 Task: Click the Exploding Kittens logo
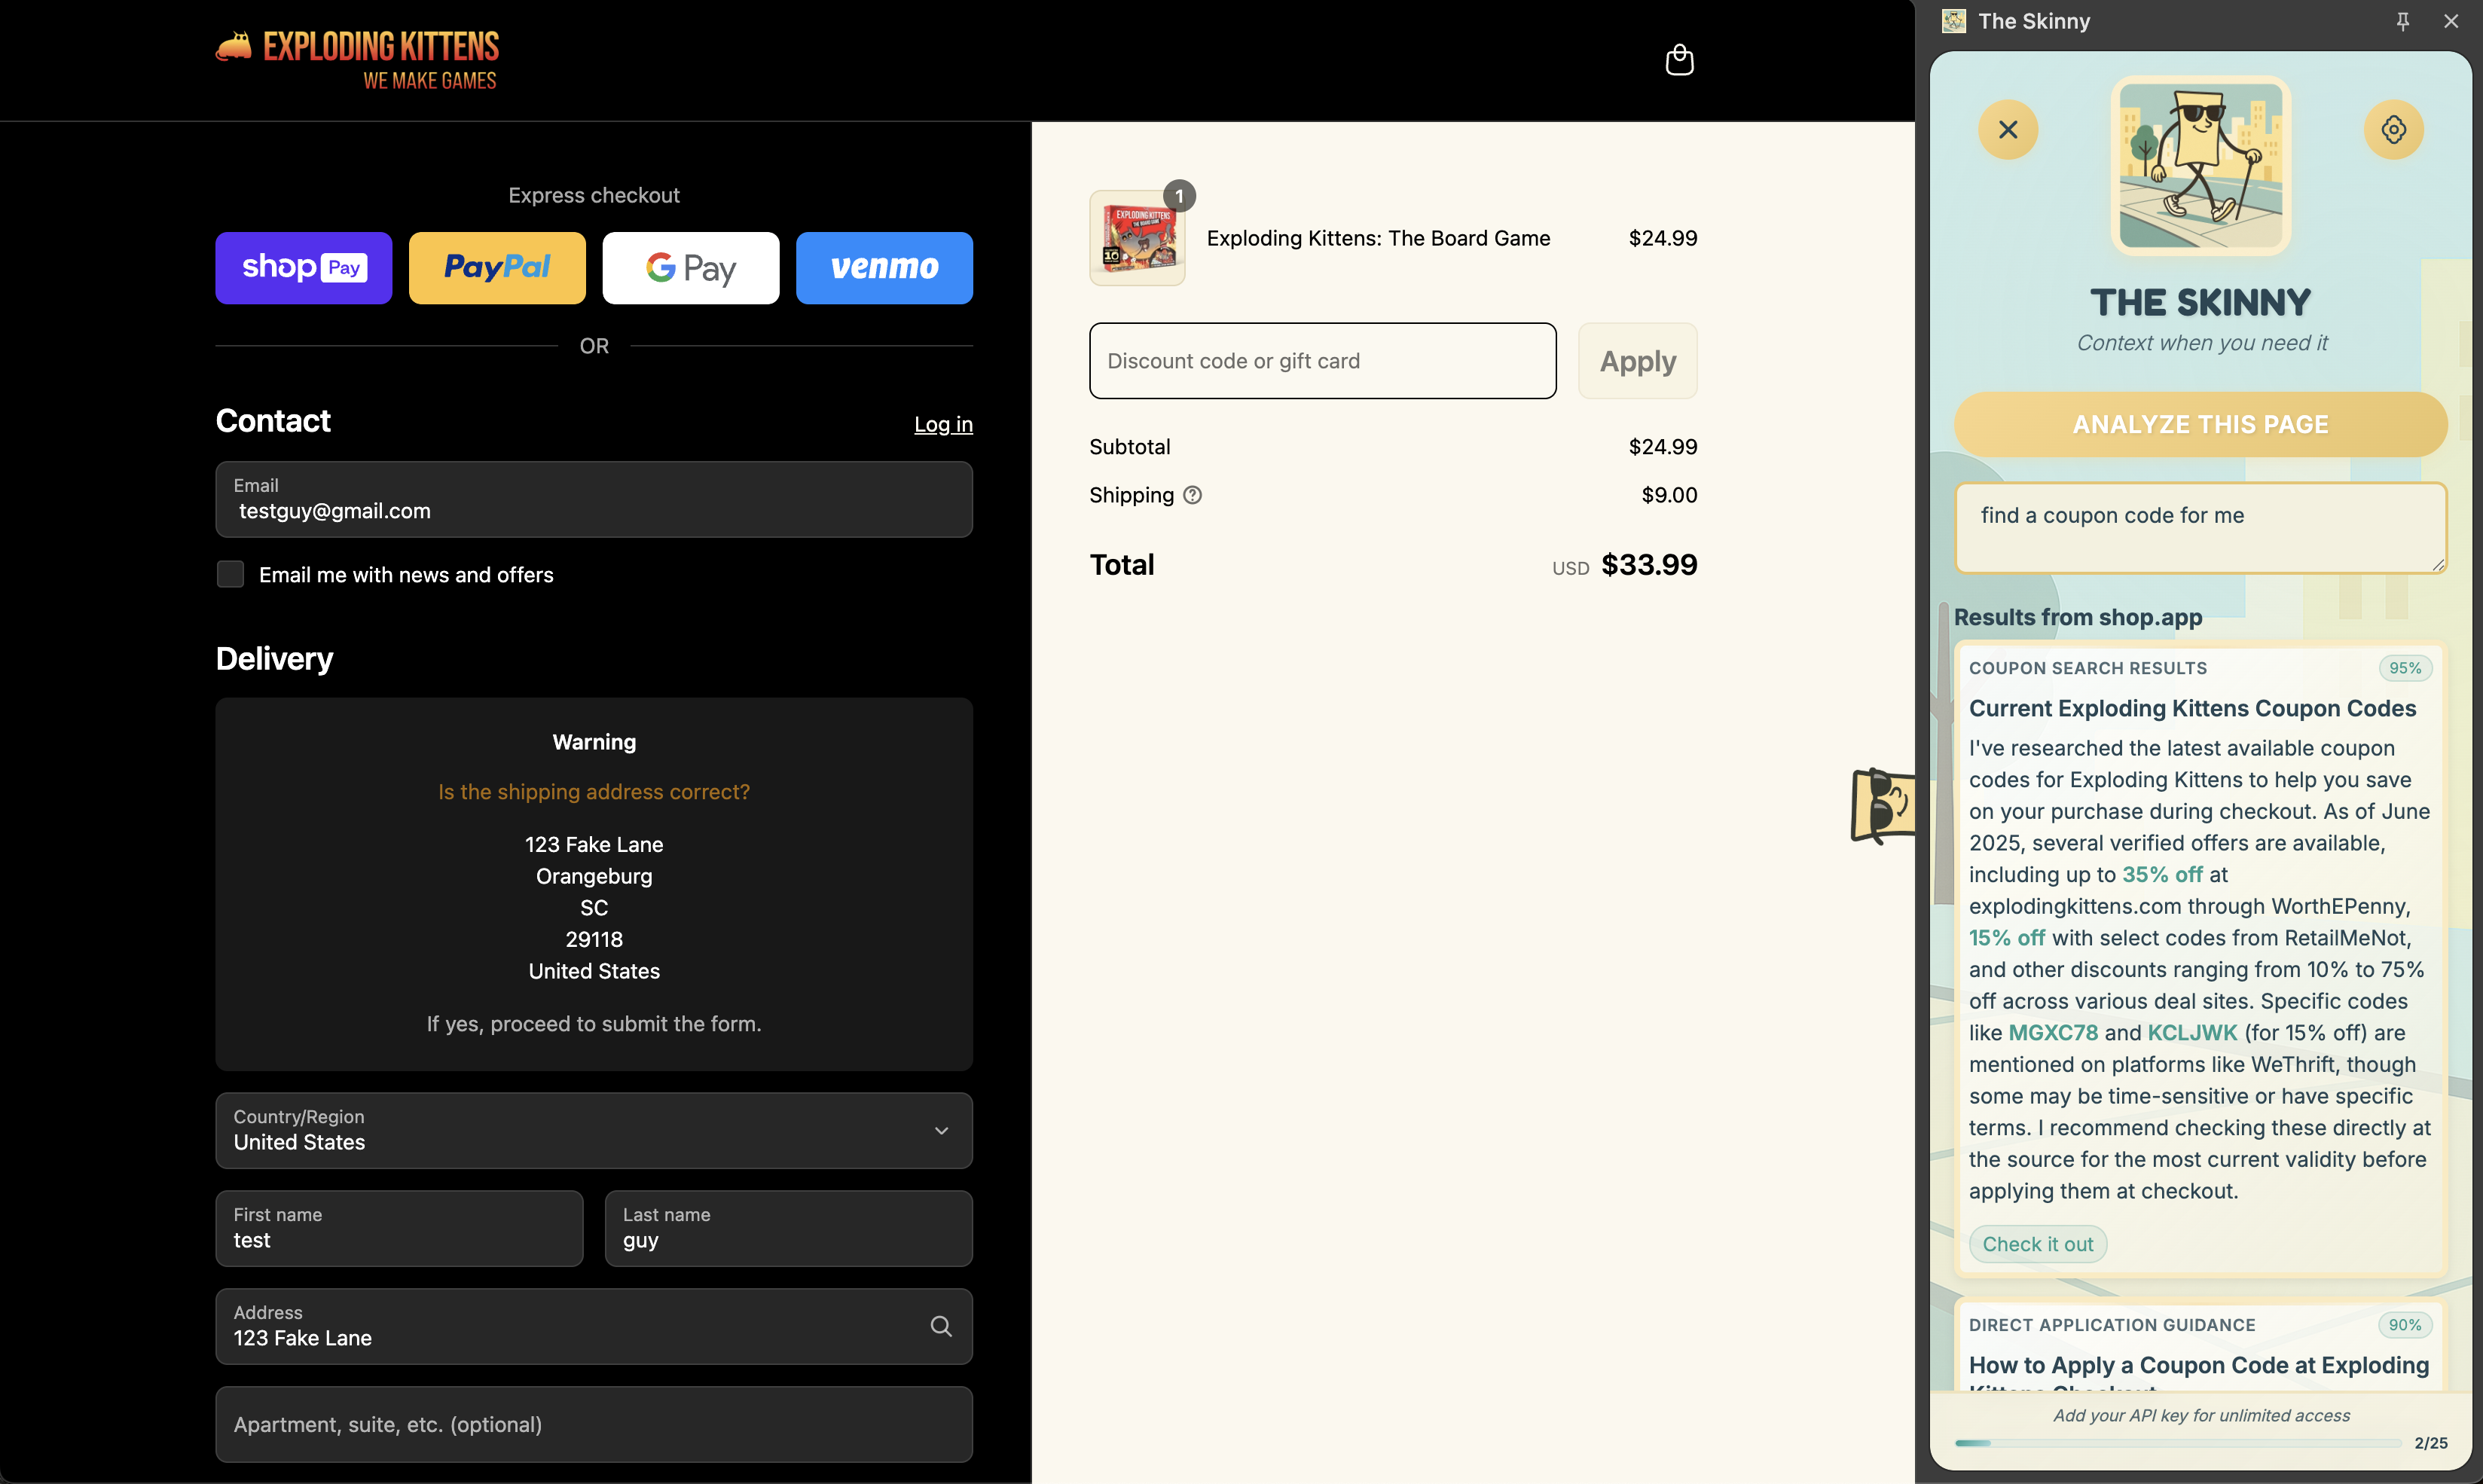point(357,61)
